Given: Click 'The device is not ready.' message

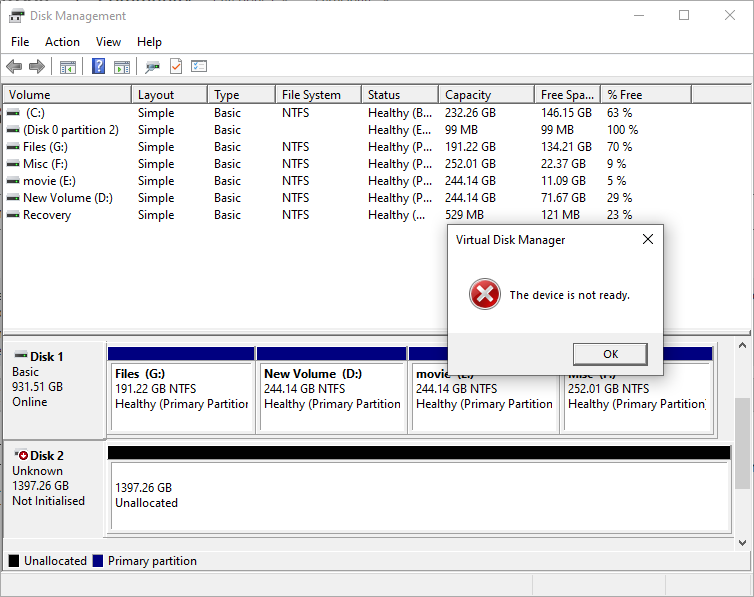Looking at the screenshot, I should point(569,295).
